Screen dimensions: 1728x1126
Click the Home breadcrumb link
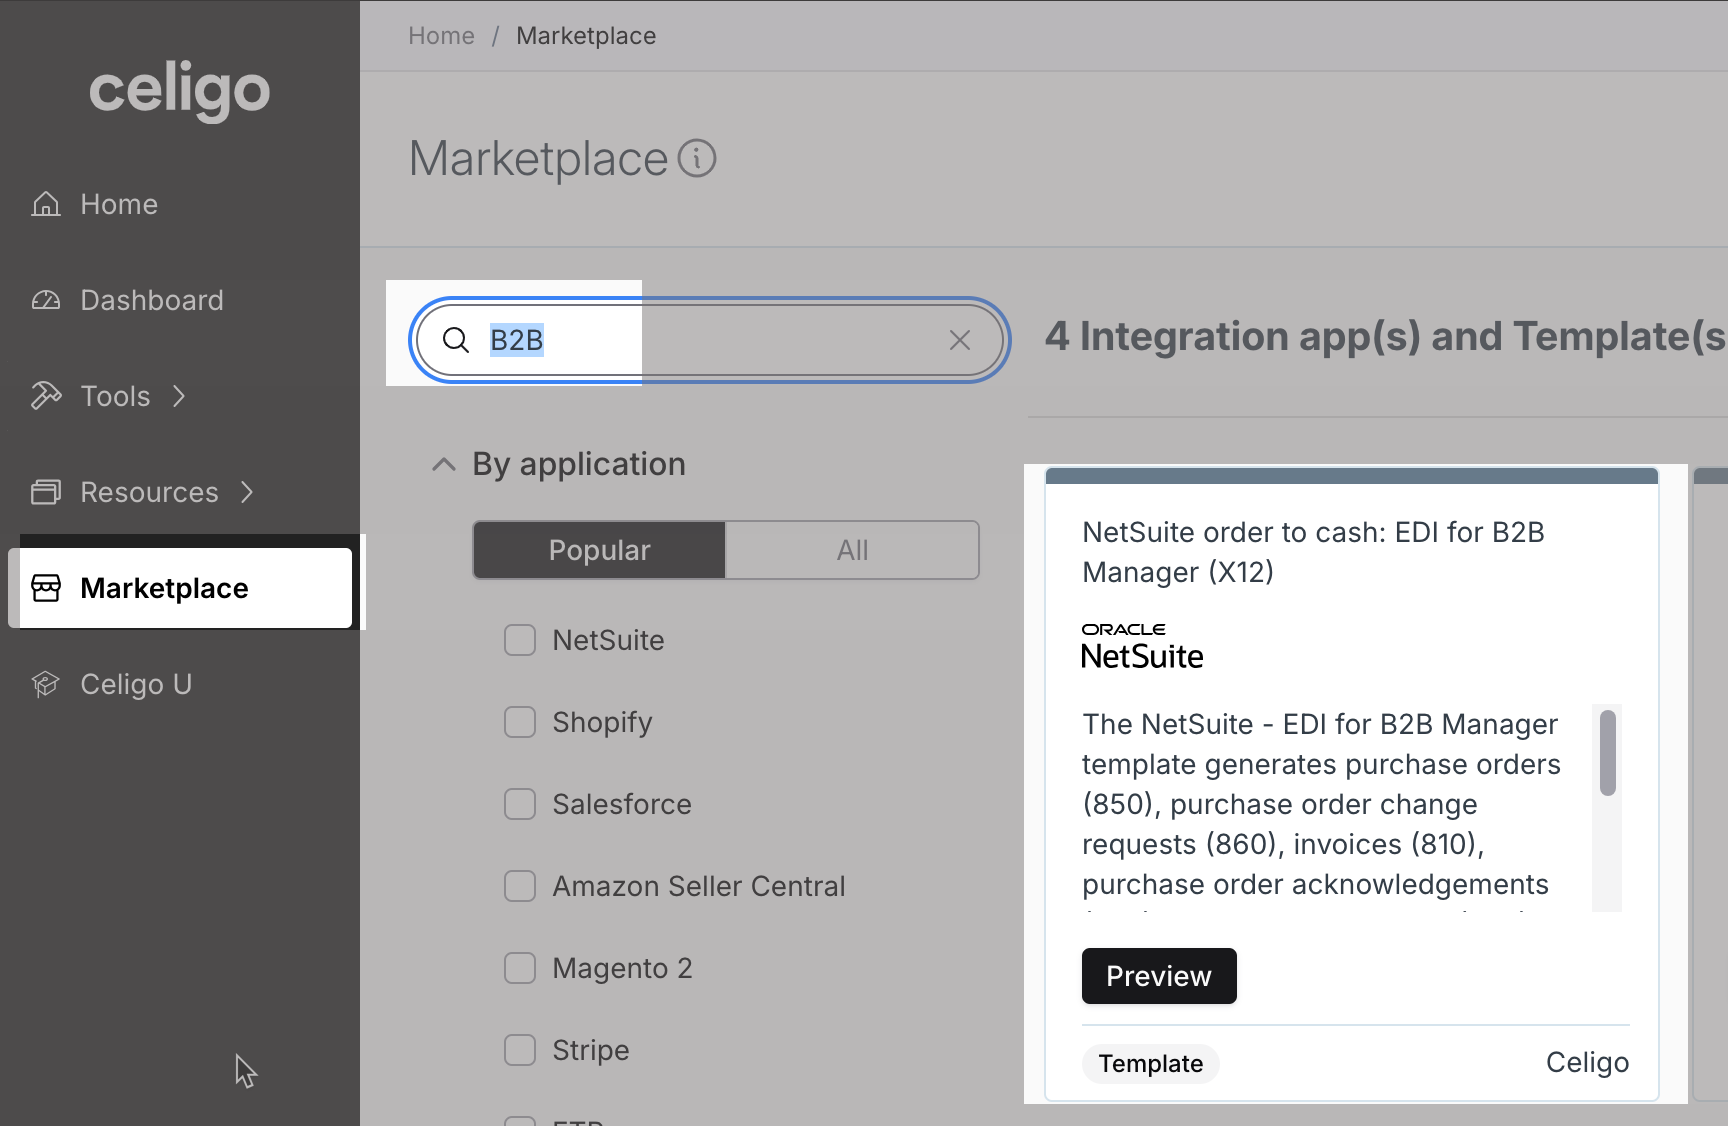pos(441,36)
